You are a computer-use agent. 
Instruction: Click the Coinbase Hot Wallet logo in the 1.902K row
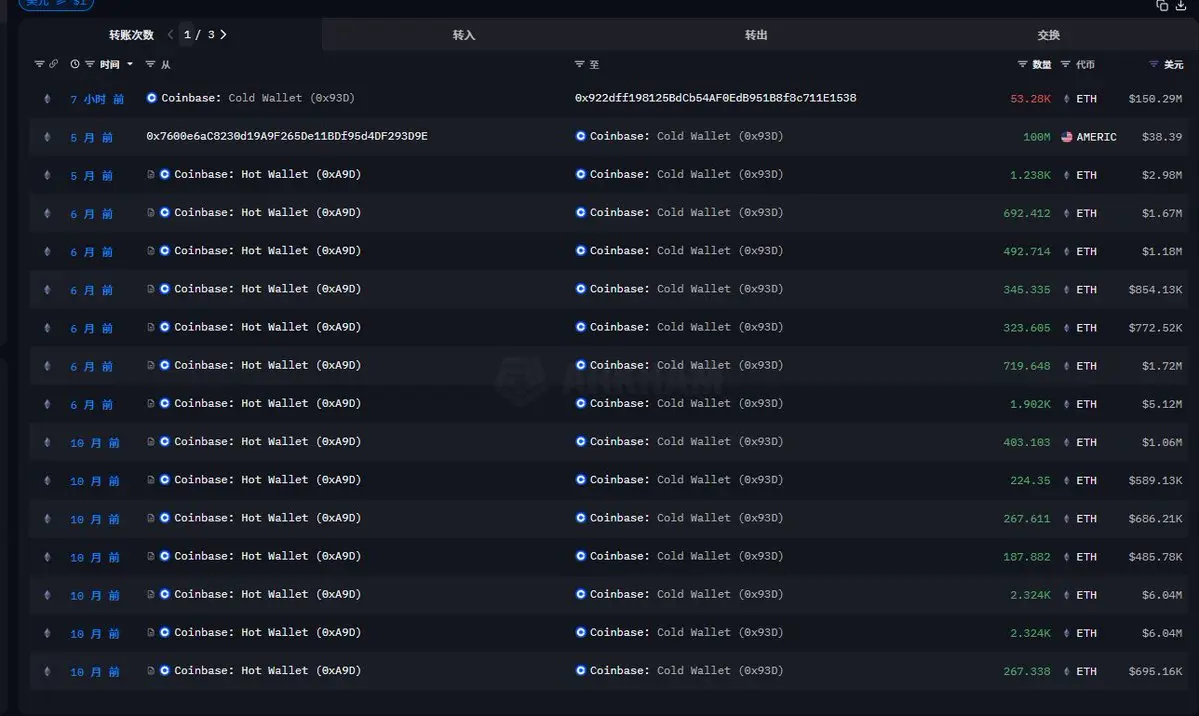coord(164,403)
